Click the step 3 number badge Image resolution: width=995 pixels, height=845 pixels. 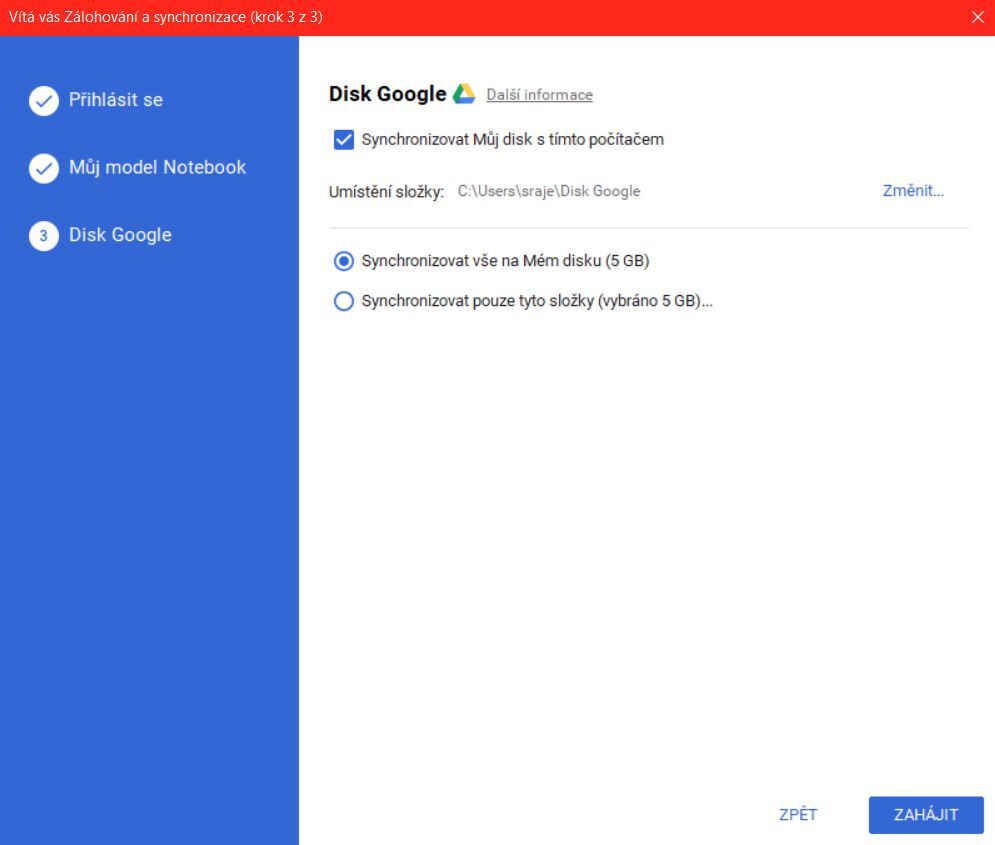click(x=44, y=234)
